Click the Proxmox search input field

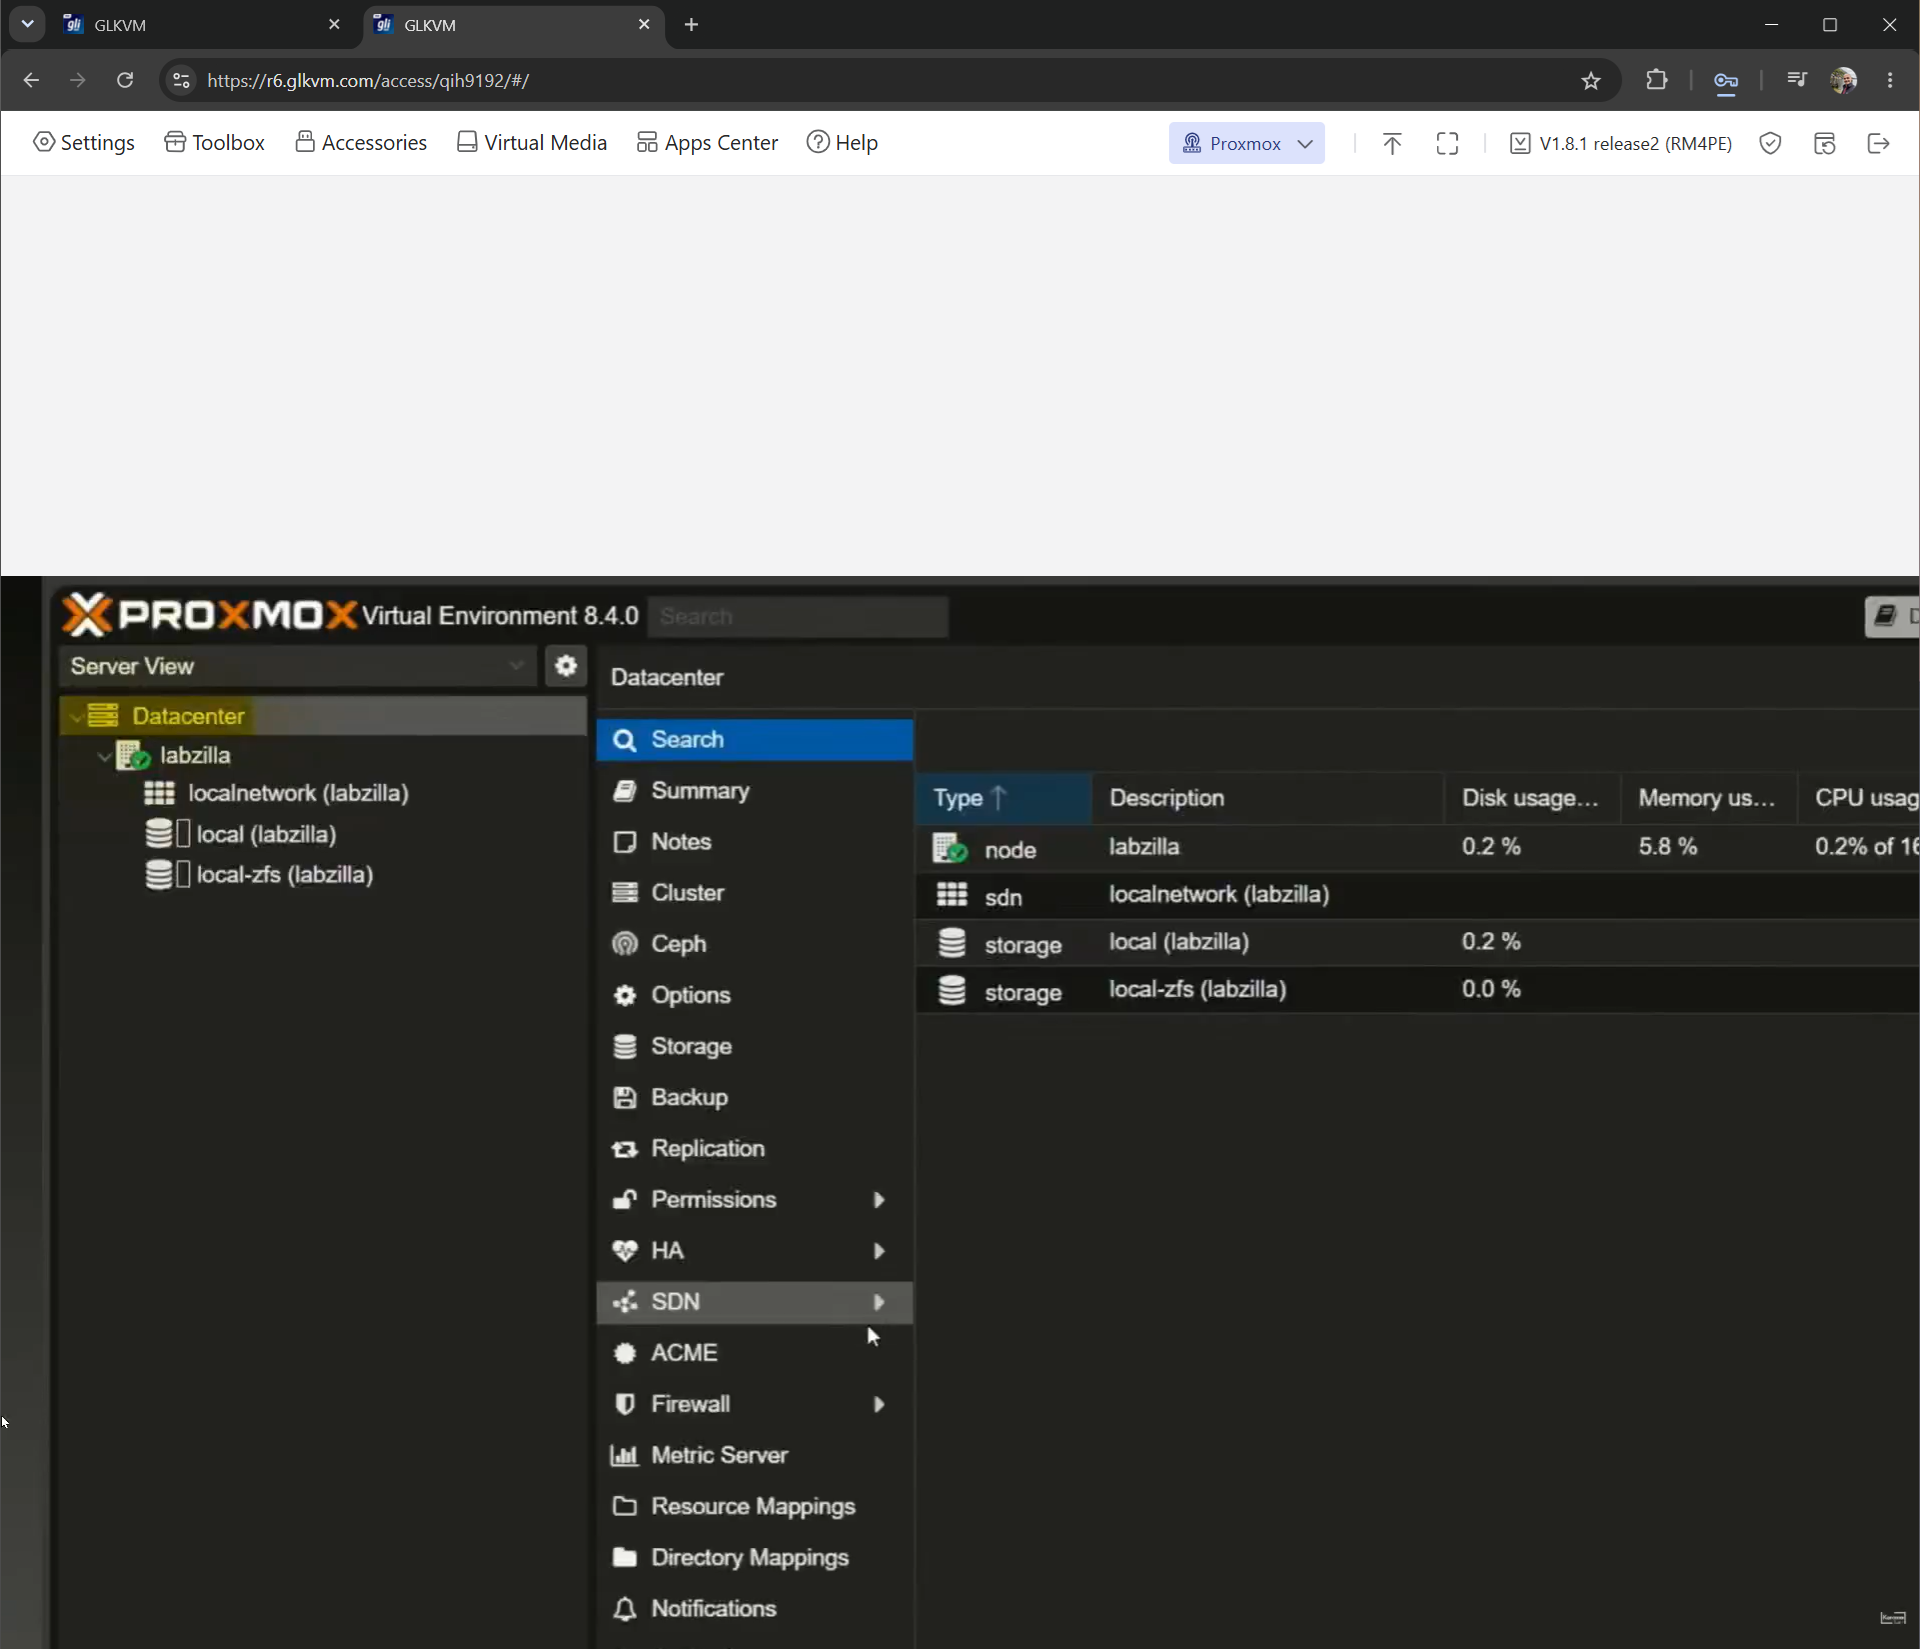pos(798,616)
